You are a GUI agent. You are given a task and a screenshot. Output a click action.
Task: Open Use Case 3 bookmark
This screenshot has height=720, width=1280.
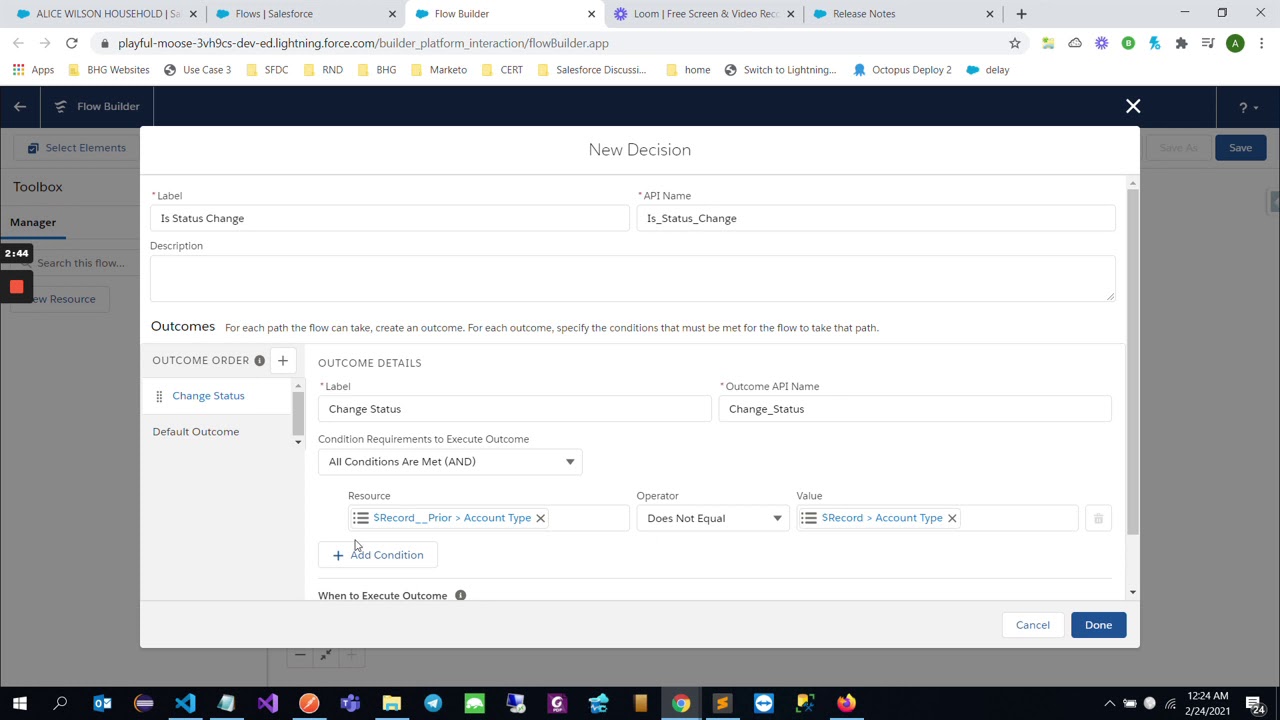click(197, 70)
